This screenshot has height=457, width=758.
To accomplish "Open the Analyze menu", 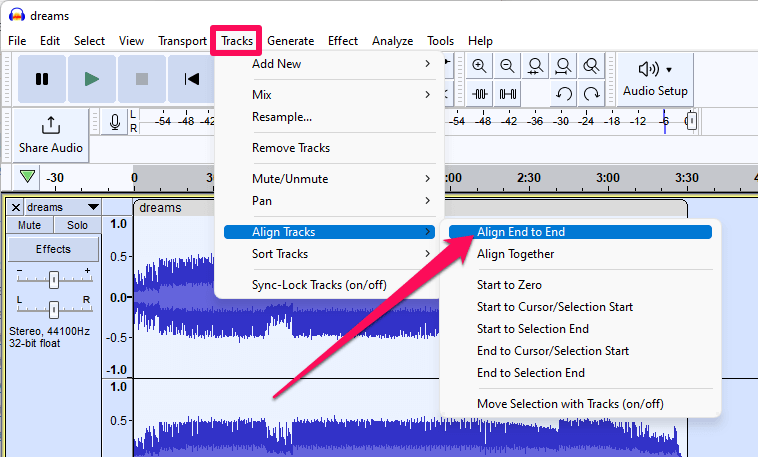I will tap(393, 41).
